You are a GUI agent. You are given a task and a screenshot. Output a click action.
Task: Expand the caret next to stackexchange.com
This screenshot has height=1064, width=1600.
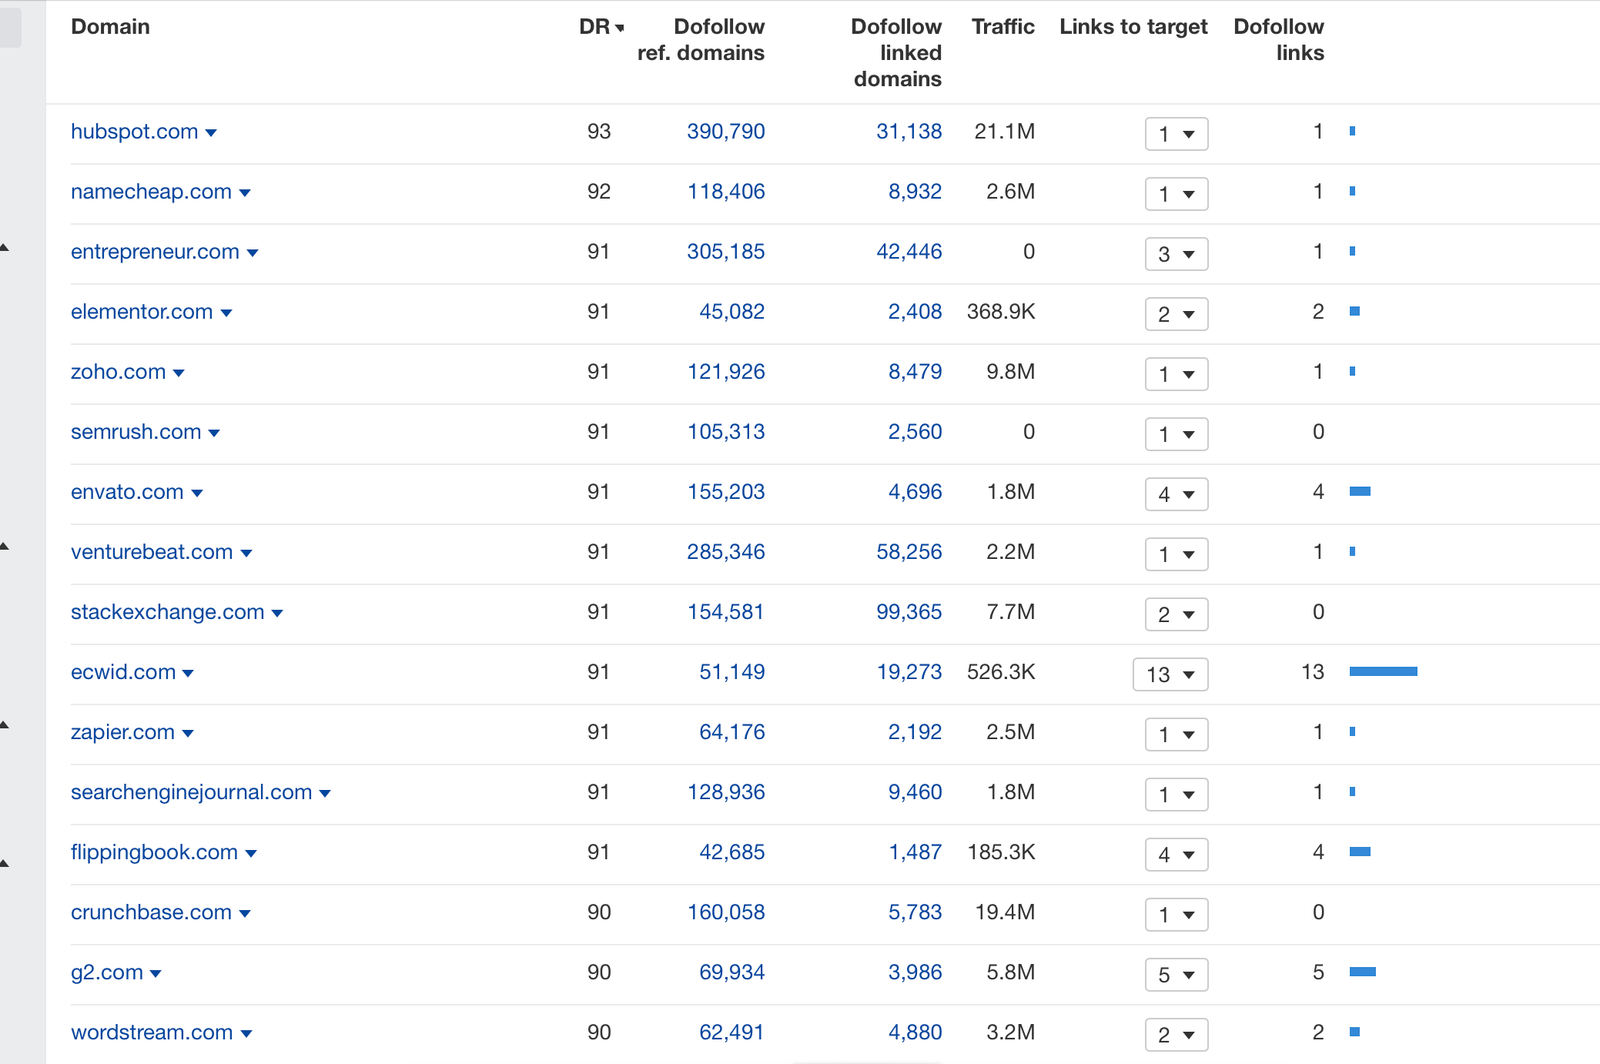pyautogui.click(x=278, y=613)
